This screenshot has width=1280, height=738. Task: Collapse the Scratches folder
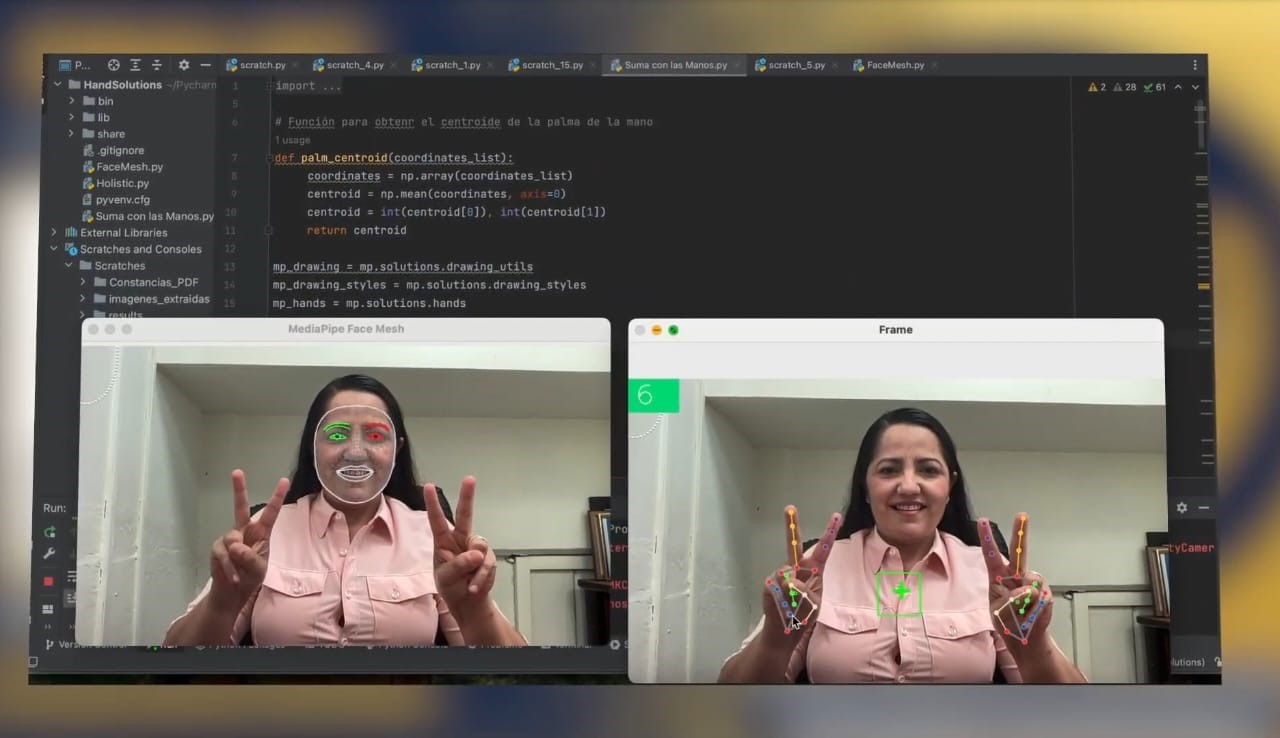[x=69, y=266]
